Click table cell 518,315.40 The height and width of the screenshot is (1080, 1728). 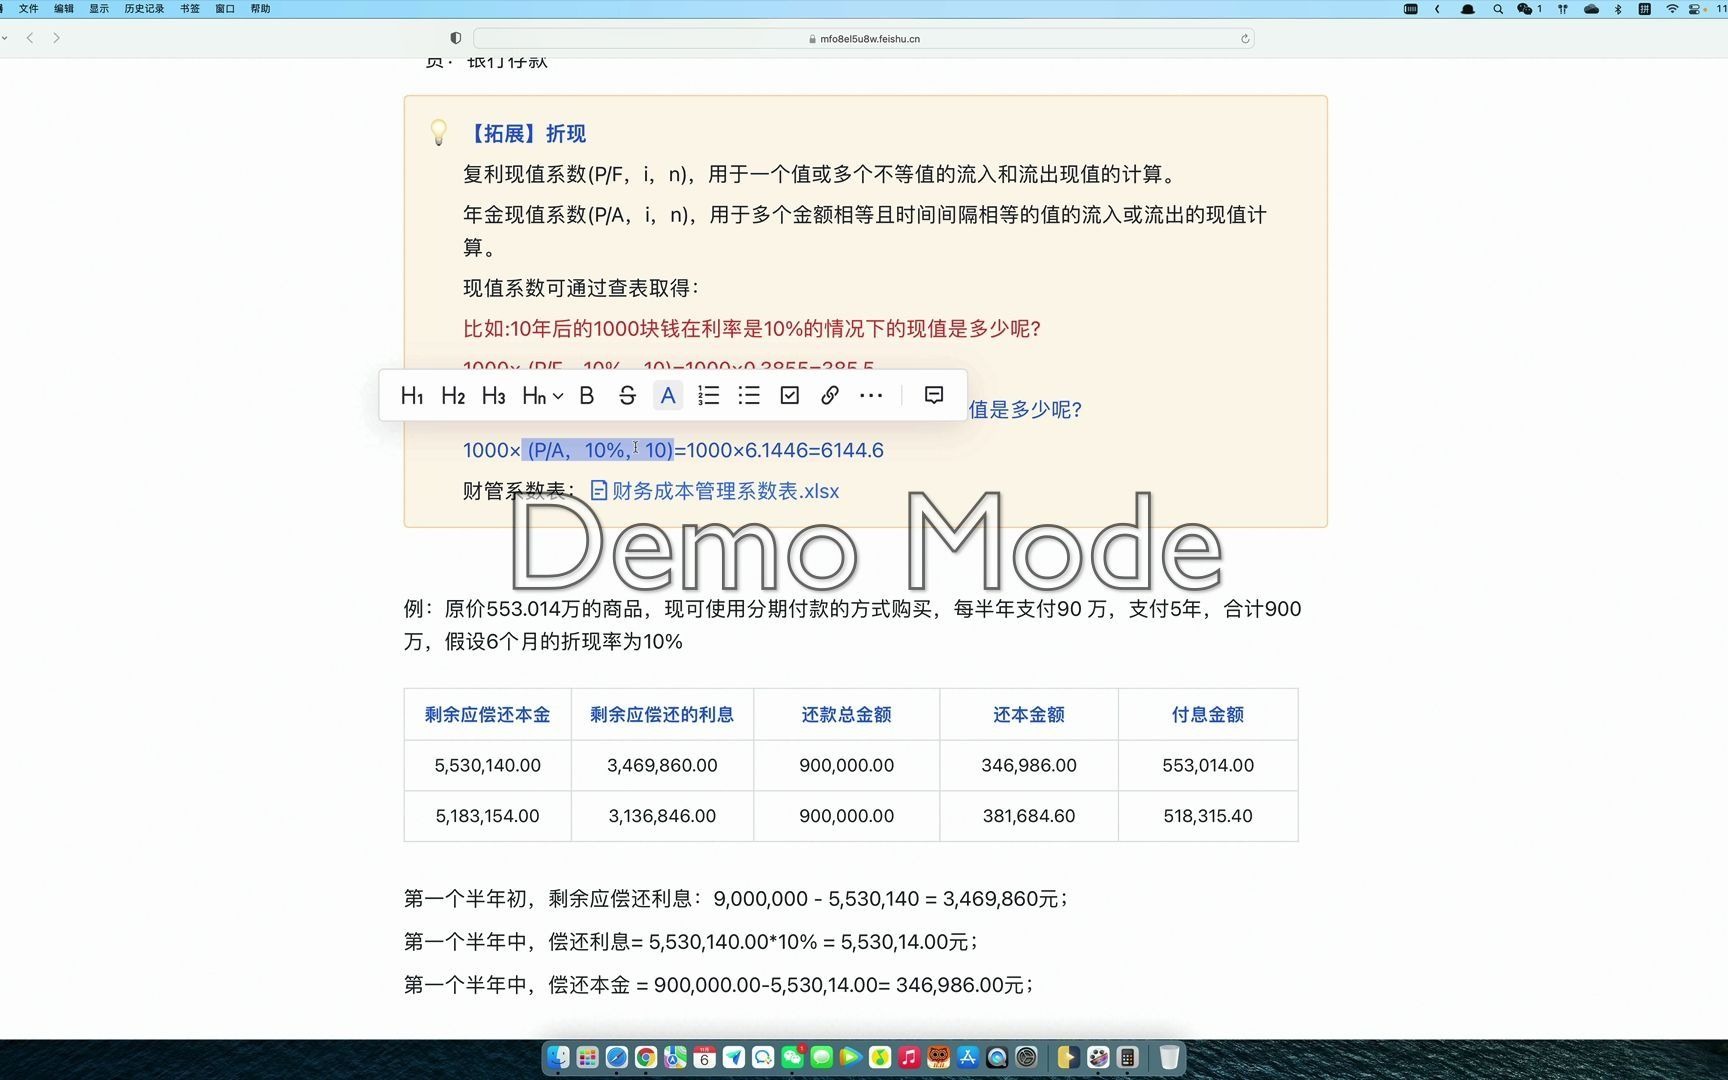(1208, 816)
